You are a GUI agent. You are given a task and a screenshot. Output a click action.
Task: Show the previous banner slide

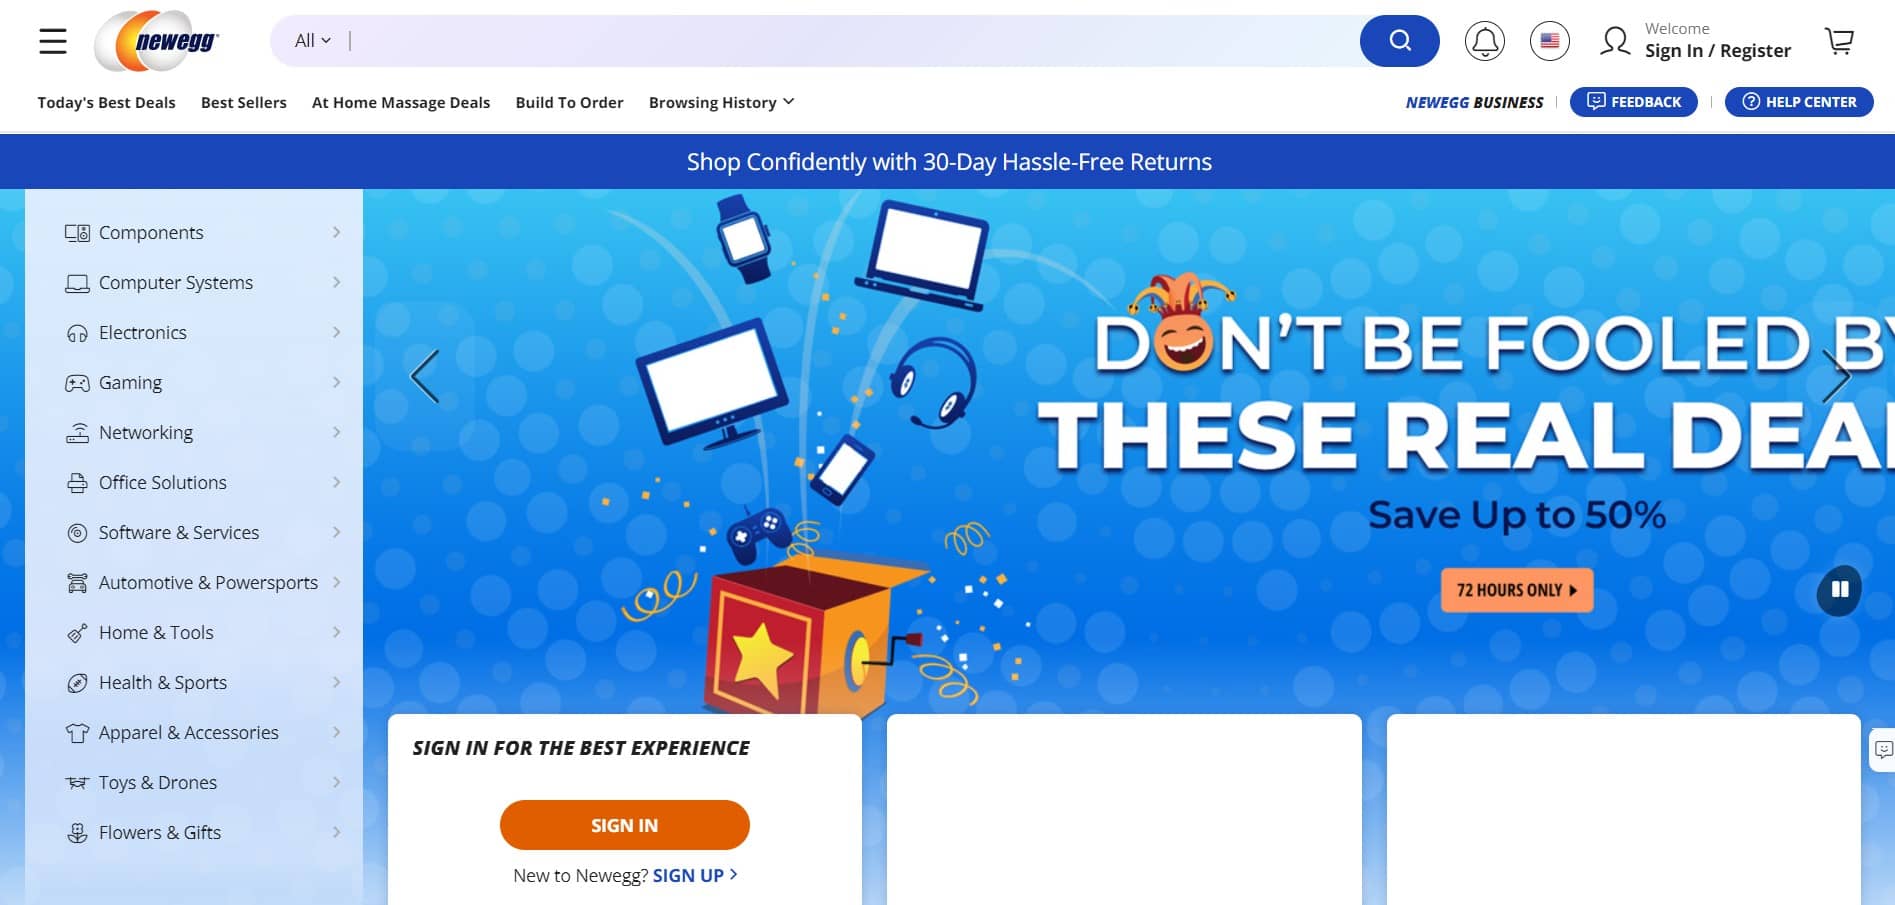425,377
